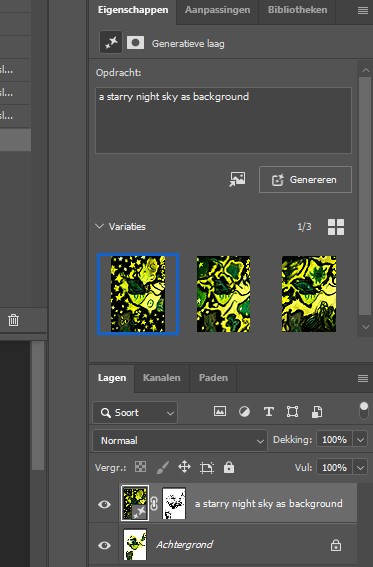Click the 1/3 variations counter
This screenshot has width=373, height=567.
point(304,227)
